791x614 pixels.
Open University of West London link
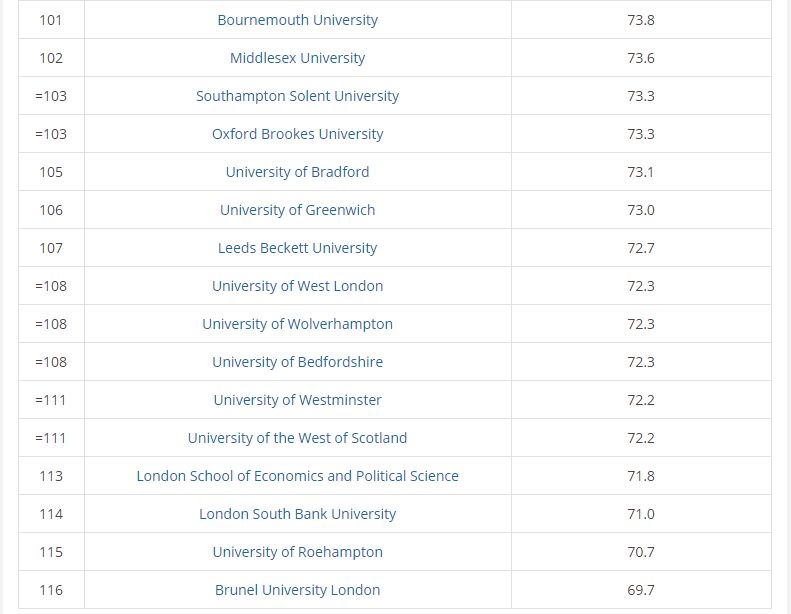coord(297,286)
